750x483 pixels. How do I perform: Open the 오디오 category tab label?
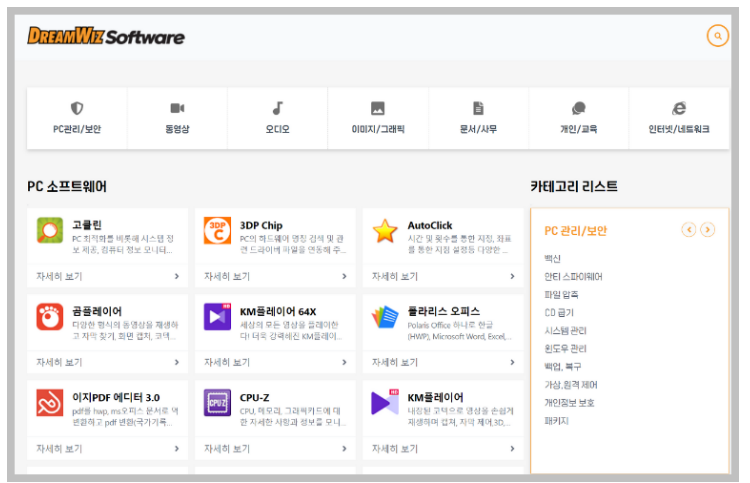tap(277, 129)
